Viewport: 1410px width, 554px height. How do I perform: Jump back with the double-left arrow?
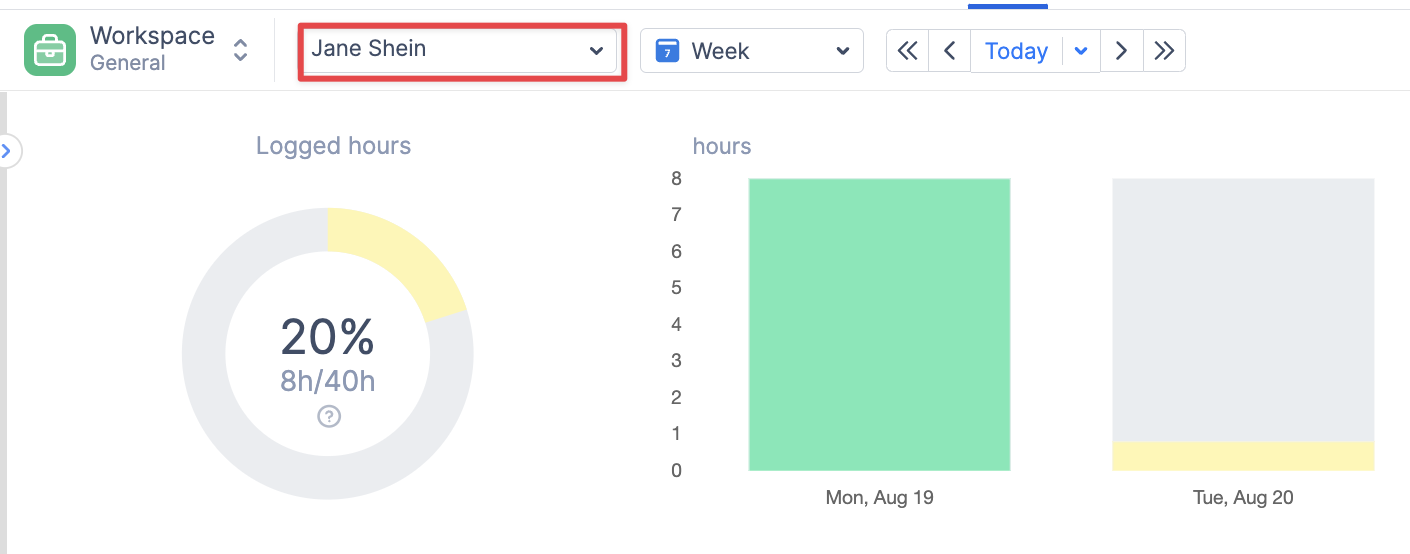[x=907, y=51]
